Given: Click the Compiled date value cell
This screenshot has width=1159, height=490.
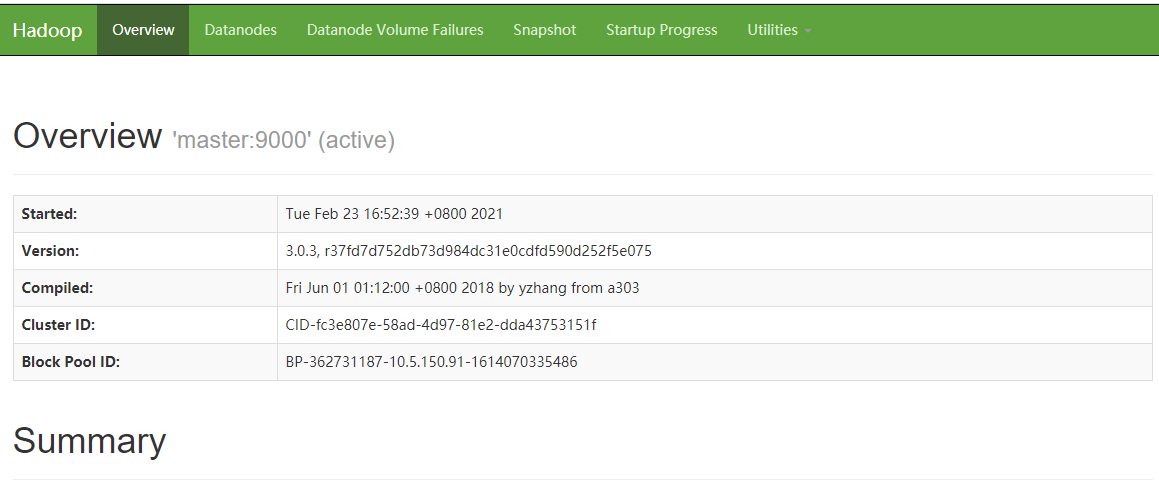Looking at the screenshot, I should 715,288.
